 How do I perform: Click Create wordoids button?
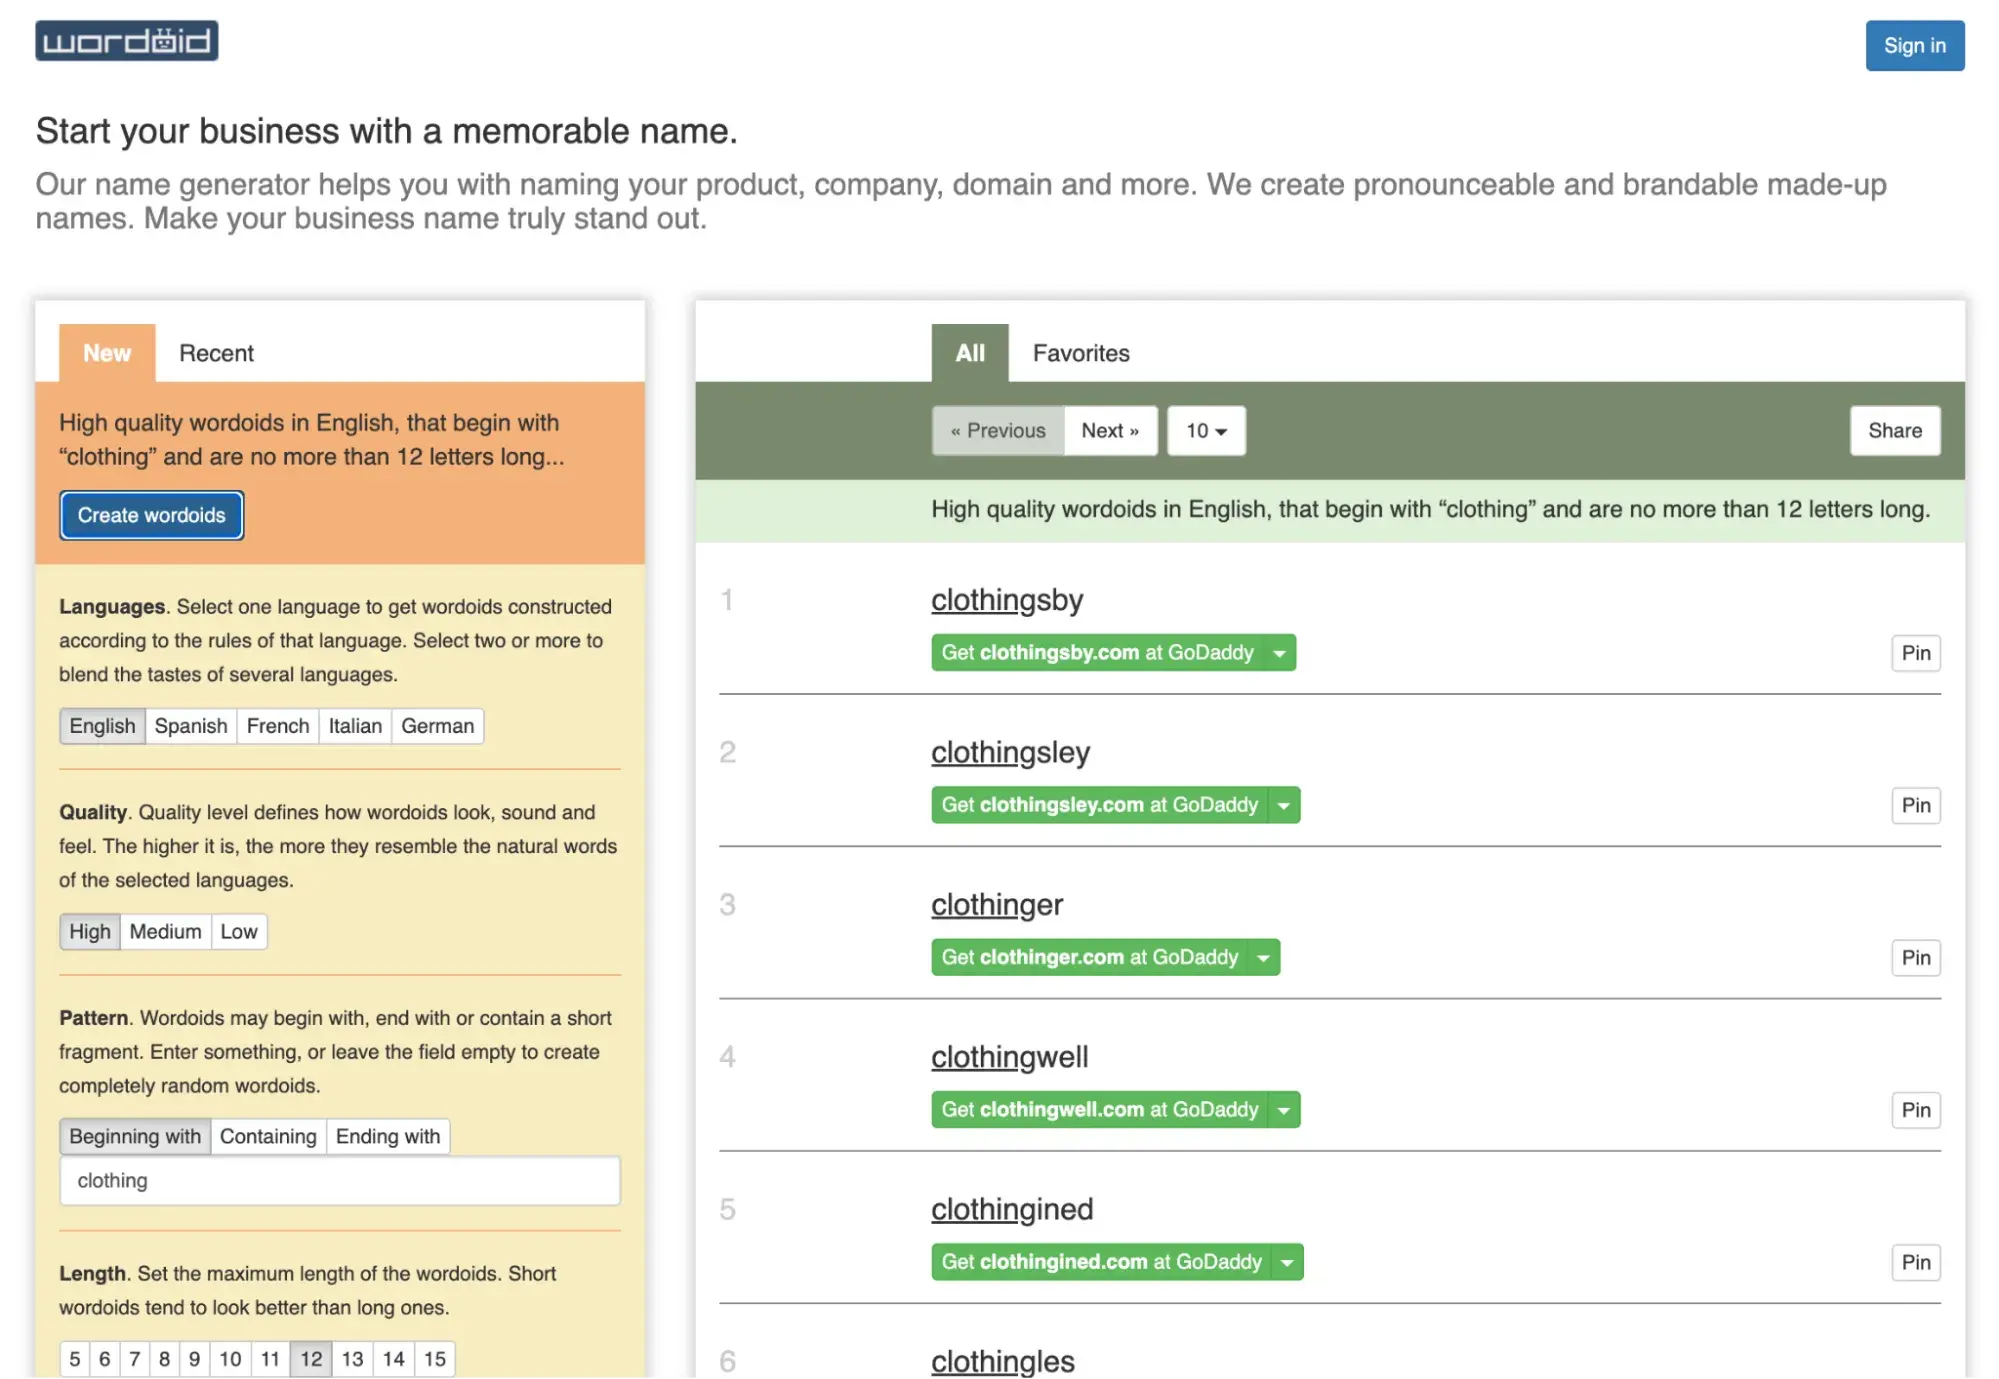point(152,515)
